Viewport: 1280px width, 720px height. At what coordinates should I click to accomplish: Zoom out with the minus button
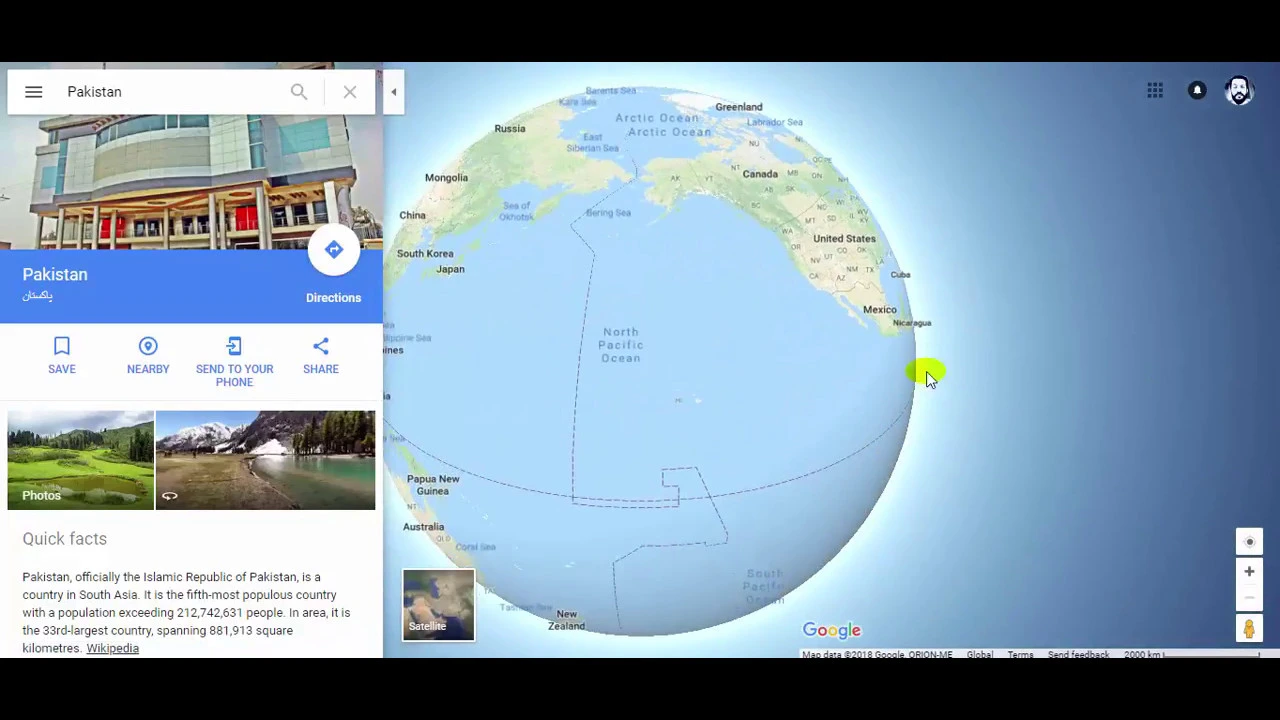click(1249, 597)
